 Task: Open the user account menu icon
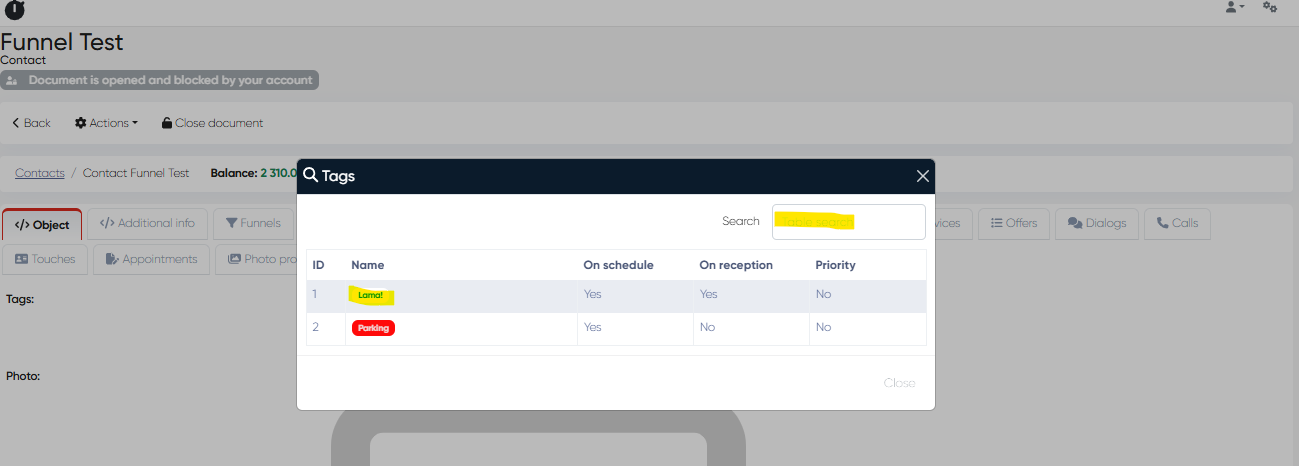click(1234, 7)
